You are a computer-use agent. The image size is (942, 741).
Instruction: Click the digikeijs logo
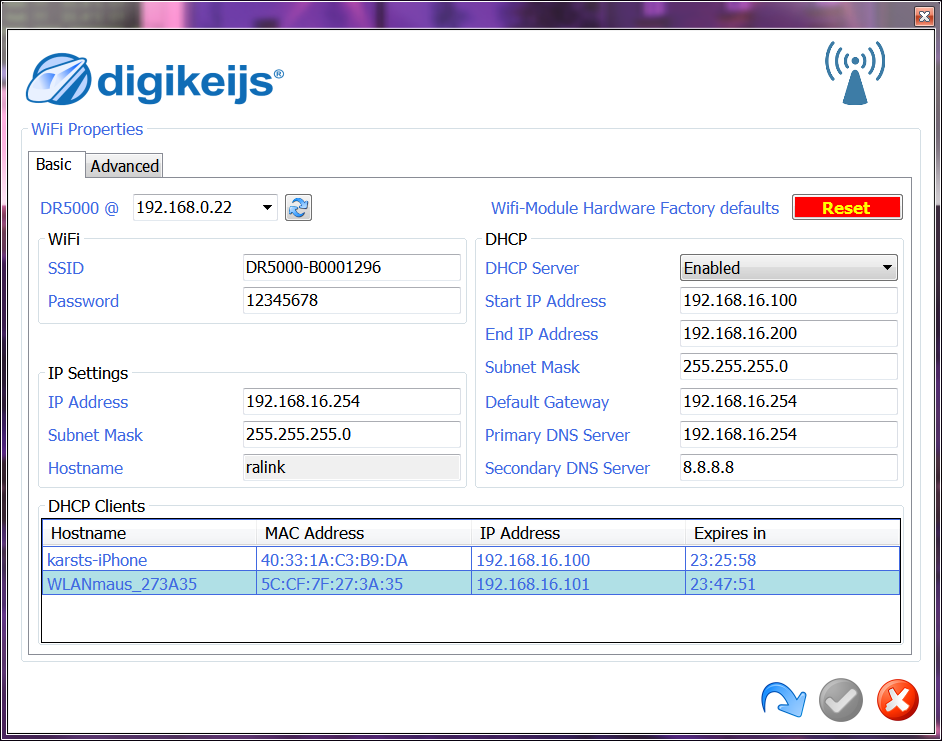(x=155, y=79)
